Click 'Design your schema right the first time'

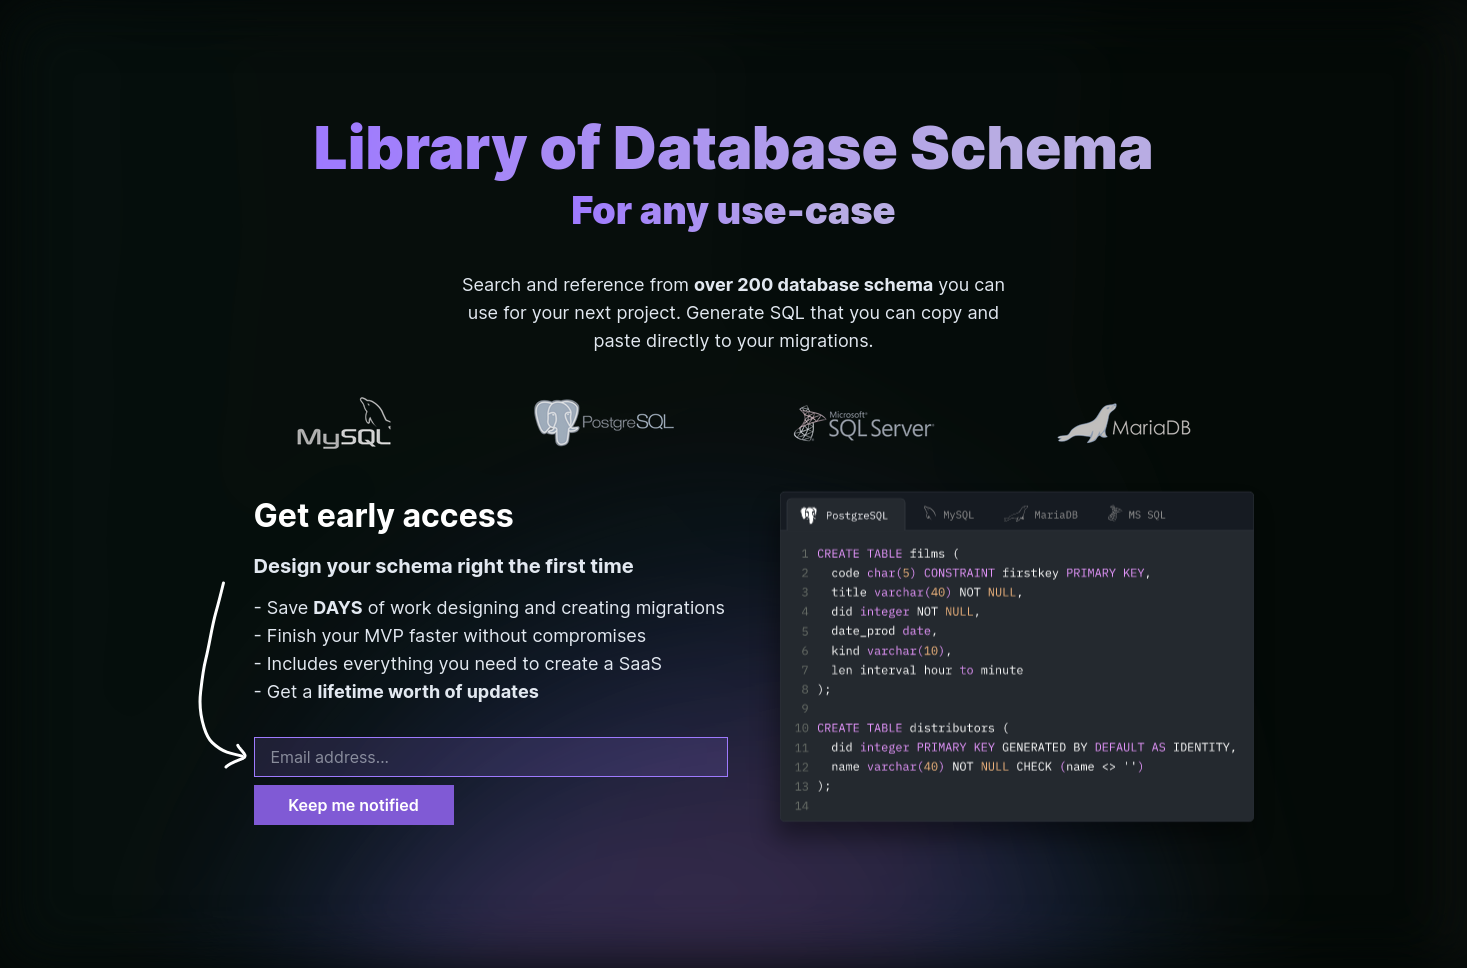coord(443,566)
